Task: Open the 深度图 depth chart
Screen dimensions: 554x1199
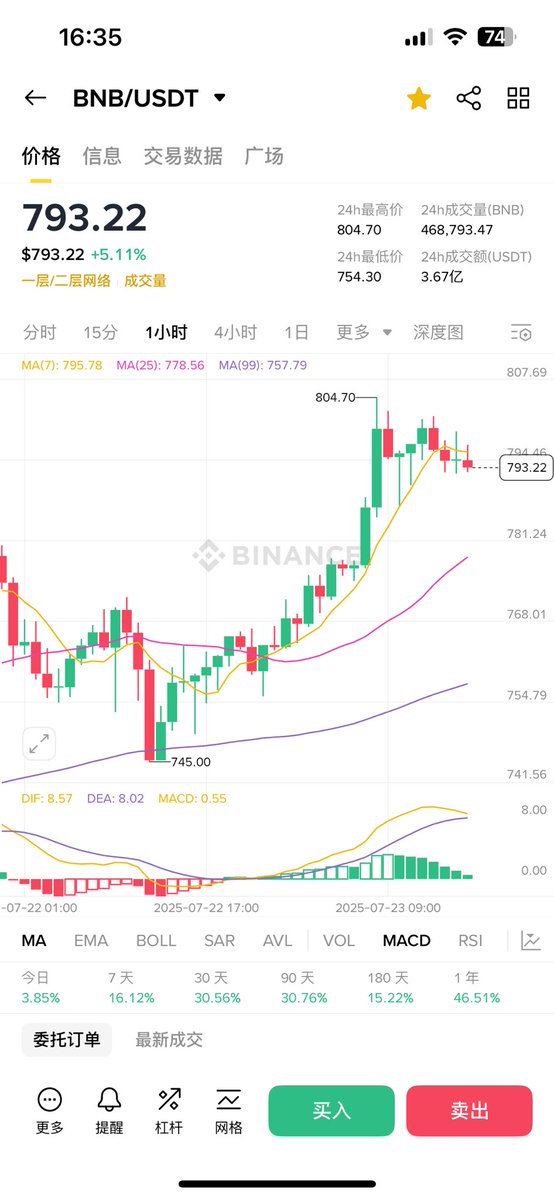Action: click(438, 333)
